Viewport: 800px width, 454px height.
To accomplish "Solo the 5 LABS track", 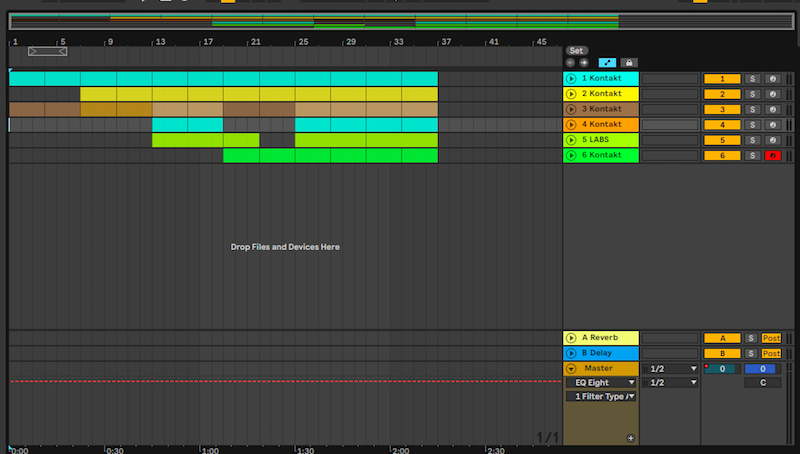I will [752, 140].
